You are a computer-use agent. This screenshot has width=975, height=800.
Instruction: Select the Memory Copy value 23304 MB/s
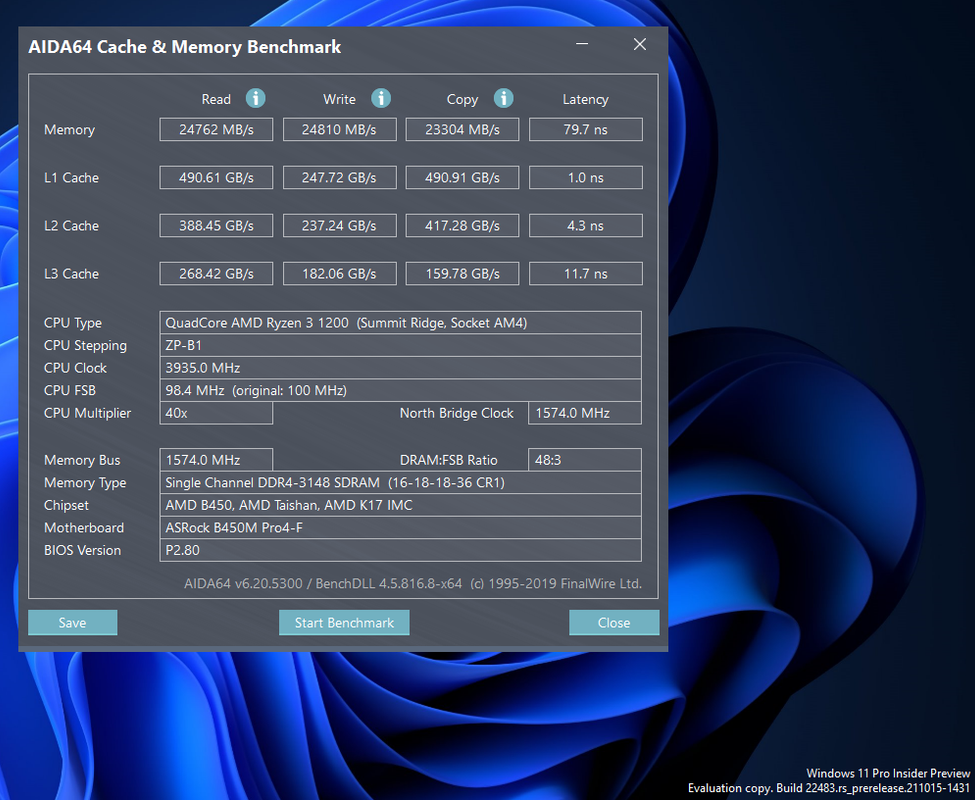pos(462,129)
